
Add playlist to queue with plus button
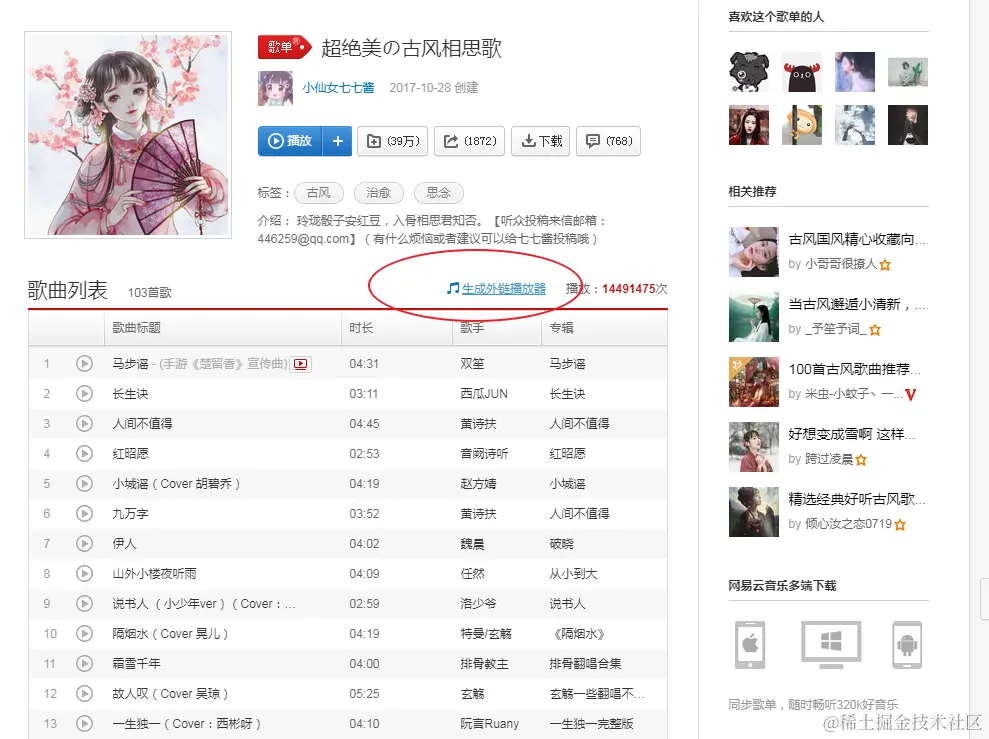(337, 141)
